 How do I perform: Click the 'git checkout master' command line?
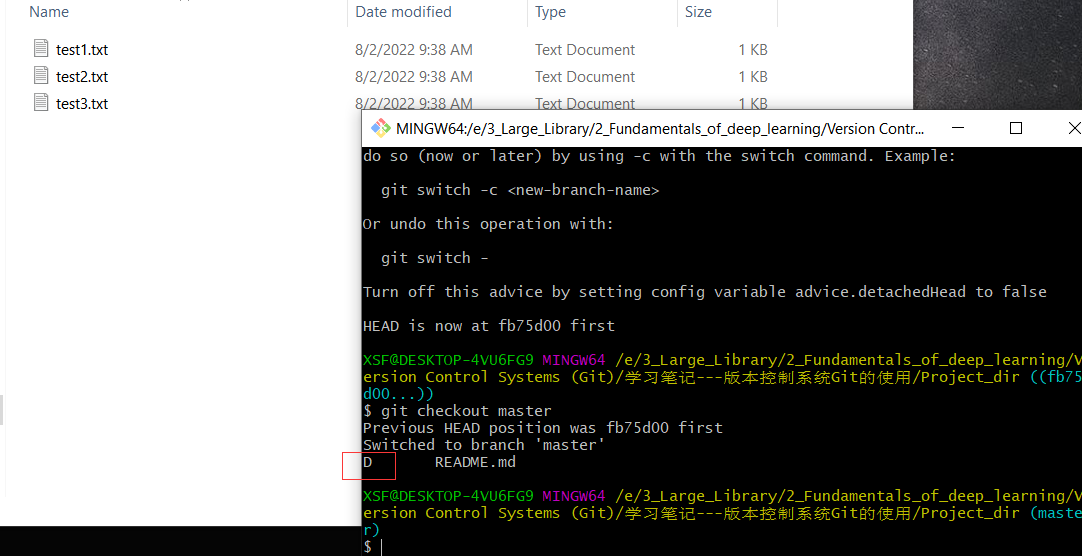(x=458, y=411)
